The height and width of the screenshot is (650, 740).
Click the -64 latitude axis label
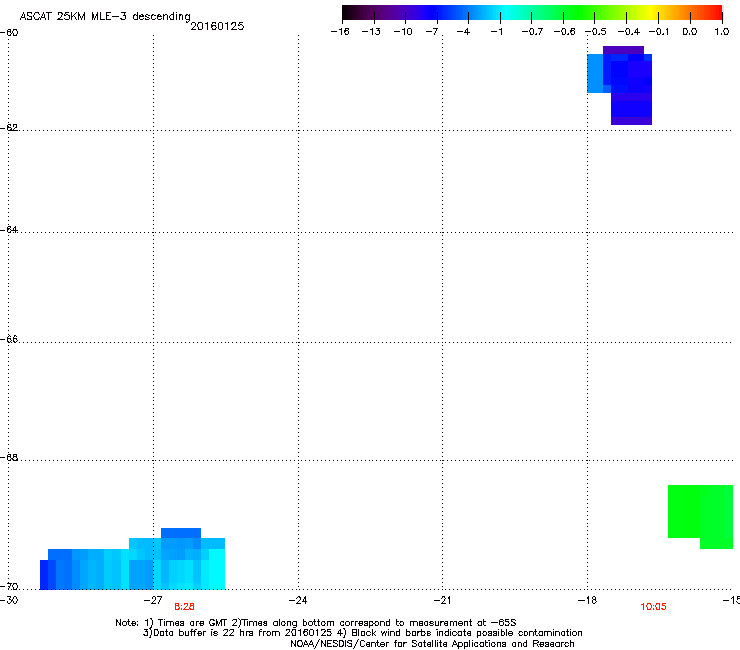pyautogui.click(x=9, y=229)
